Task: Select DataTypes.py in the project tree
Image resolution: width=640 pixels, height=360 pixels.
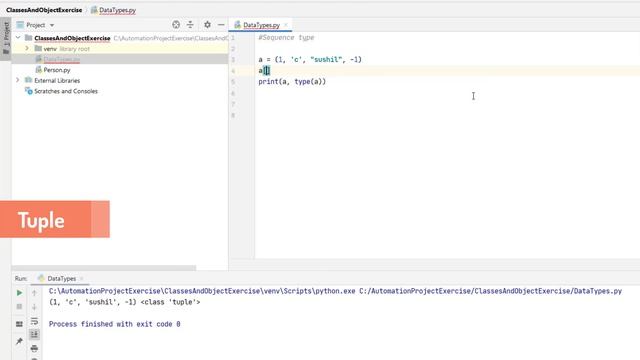Action: click(x=62, y=59)
